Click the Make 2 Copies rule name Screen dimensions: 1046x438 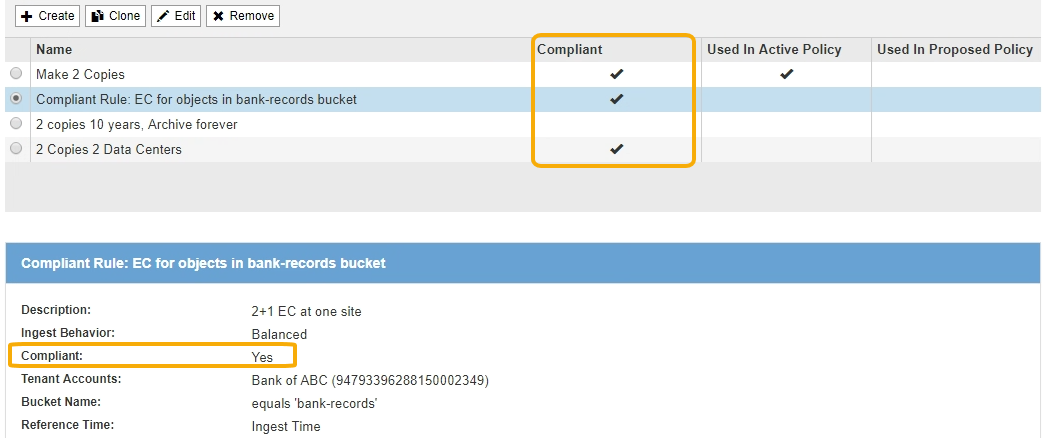point(80,74)
